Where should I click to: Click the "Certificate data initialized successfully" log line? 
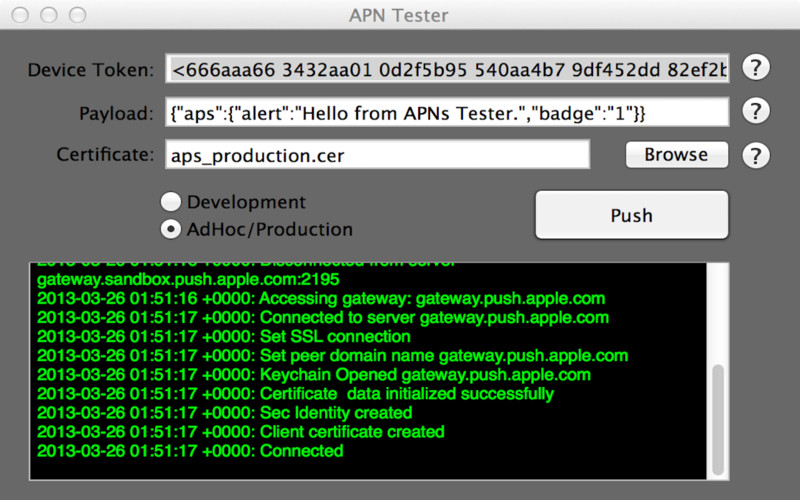pyautogui.click(x=295, y=394)
